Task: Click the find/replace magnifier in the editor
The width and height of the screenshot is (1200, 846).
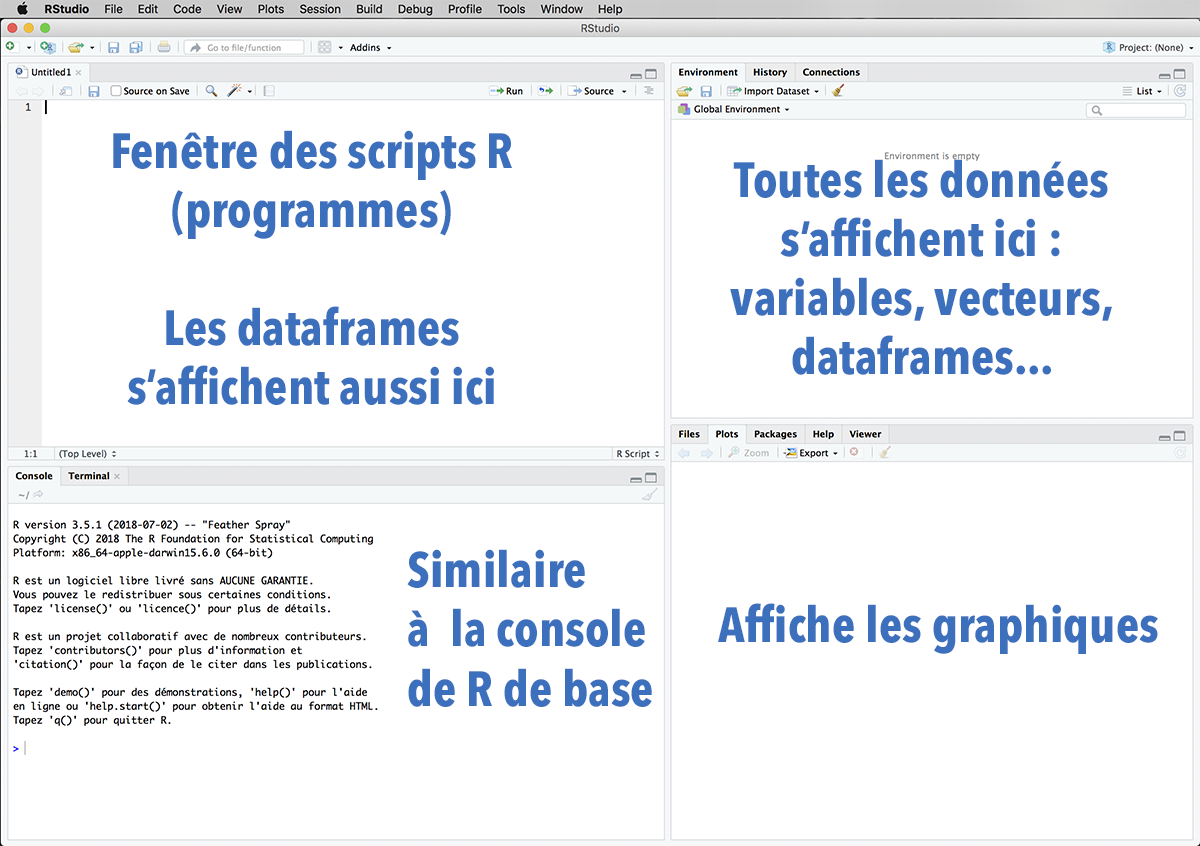Action: 211,91
